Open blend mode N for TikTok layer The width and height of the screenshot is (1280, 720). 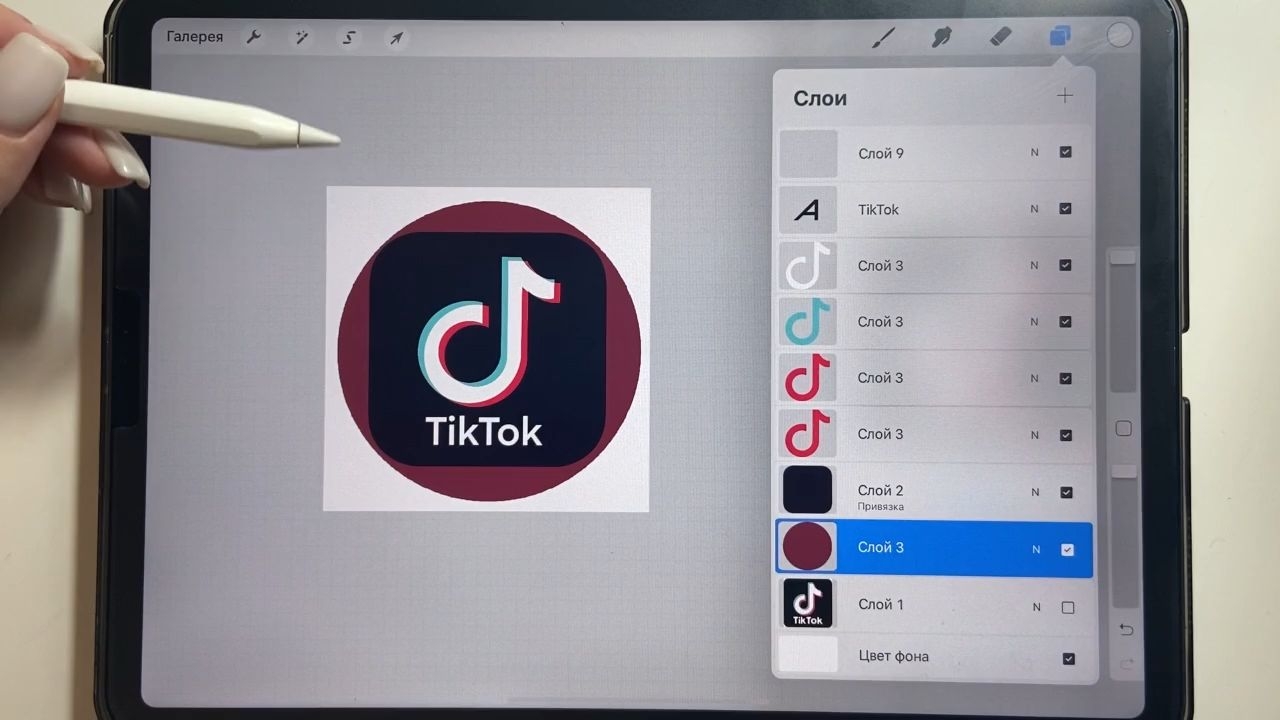point(1034,209)
